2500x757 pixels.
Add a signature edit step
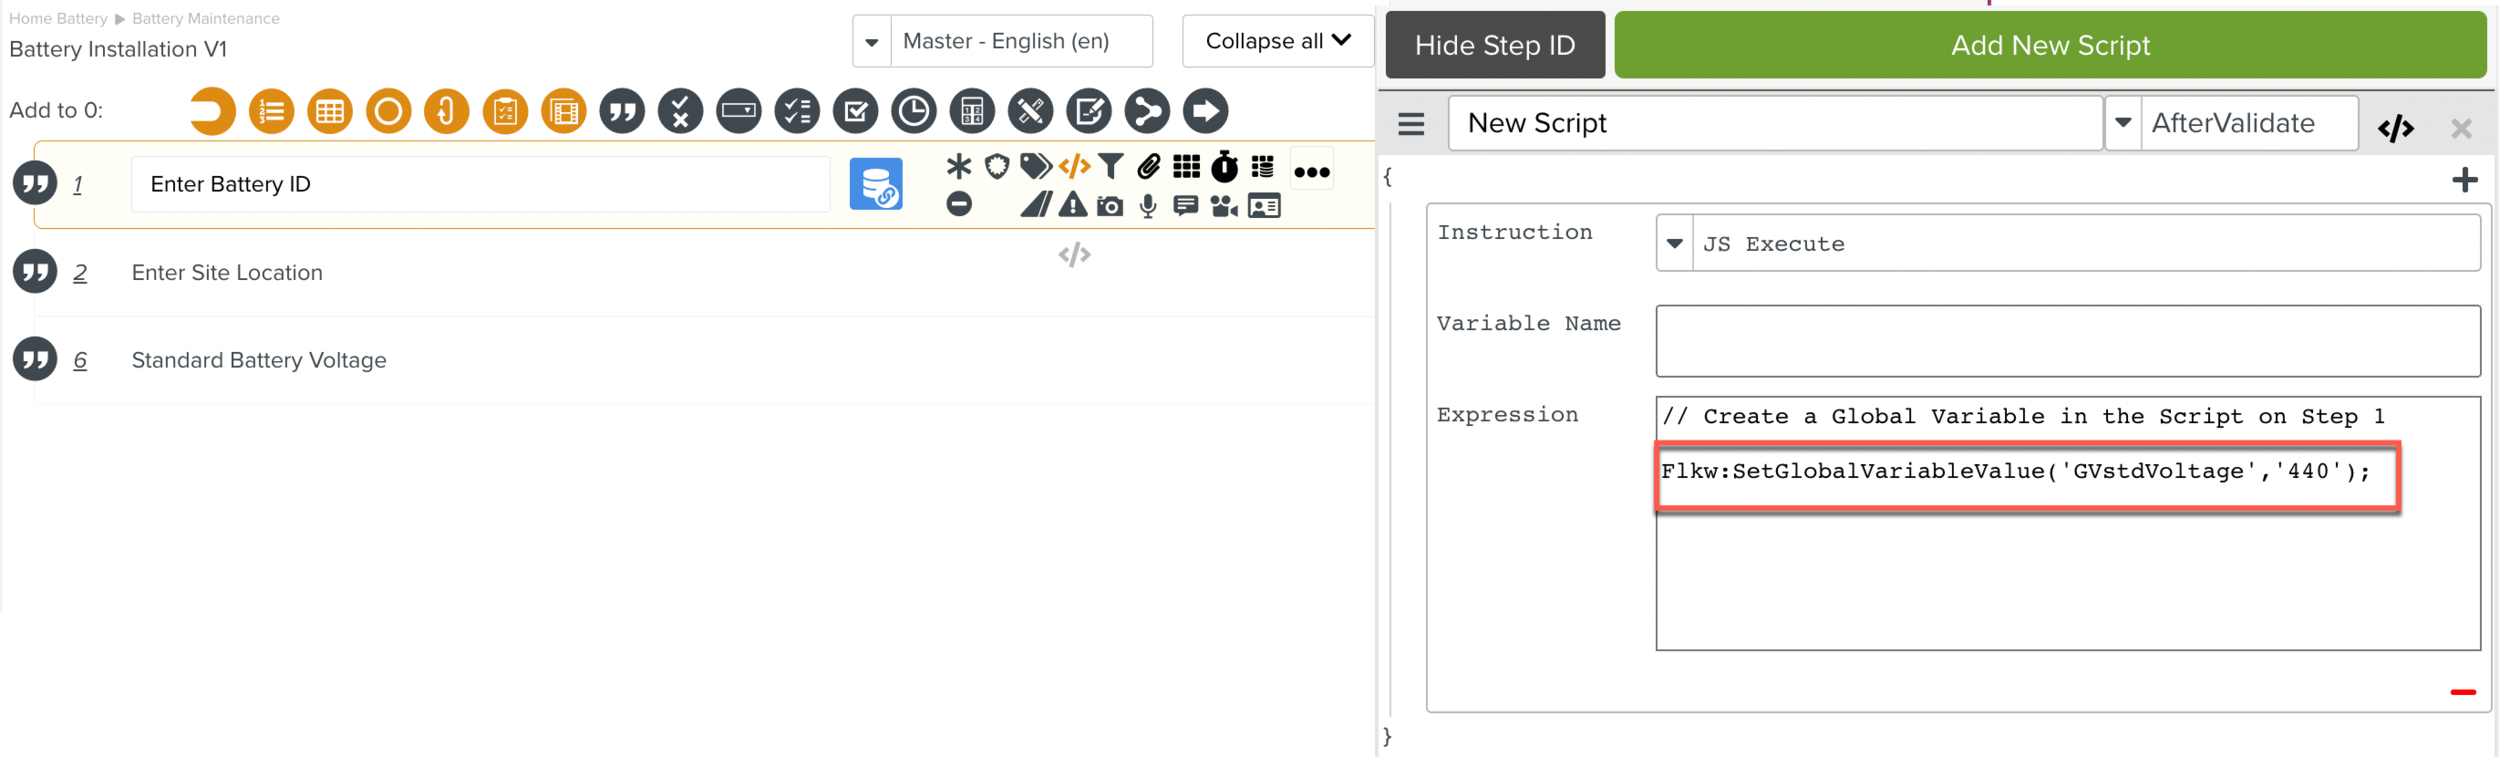[1089, 111]
